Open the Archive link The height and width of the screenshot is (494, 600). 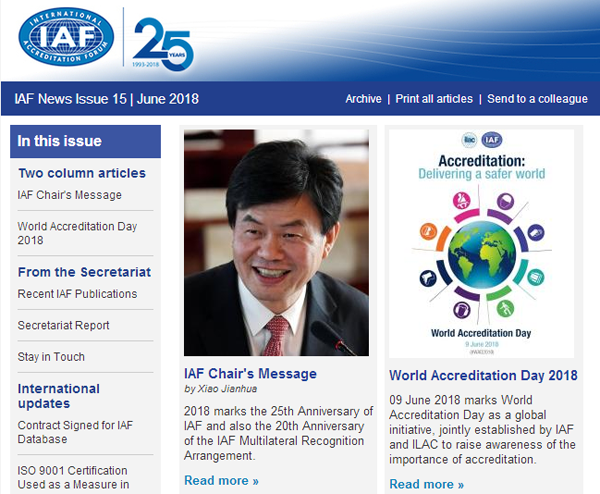pos(363,99)
